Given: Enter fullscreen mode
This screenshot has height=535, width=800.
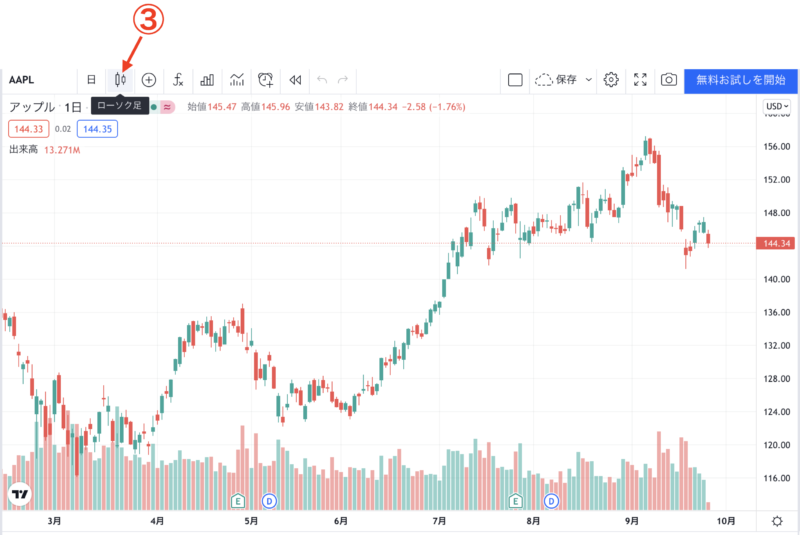Looking at the screenshot, I should click(x=640, y=80).
